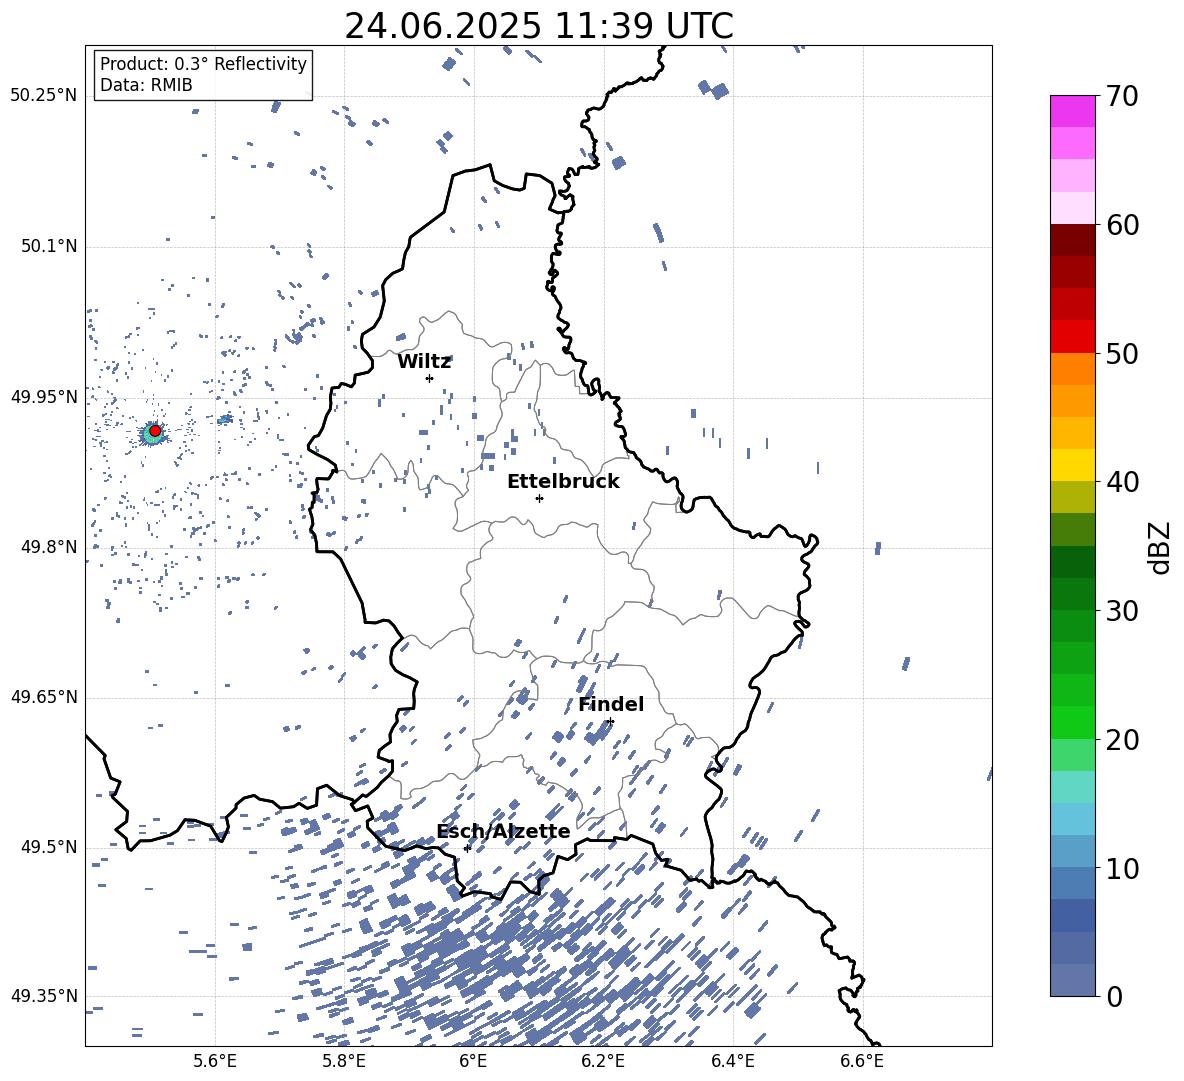
Task: Click the yellow colorbar swatch above 40
Action: (x=1072, y=465)
